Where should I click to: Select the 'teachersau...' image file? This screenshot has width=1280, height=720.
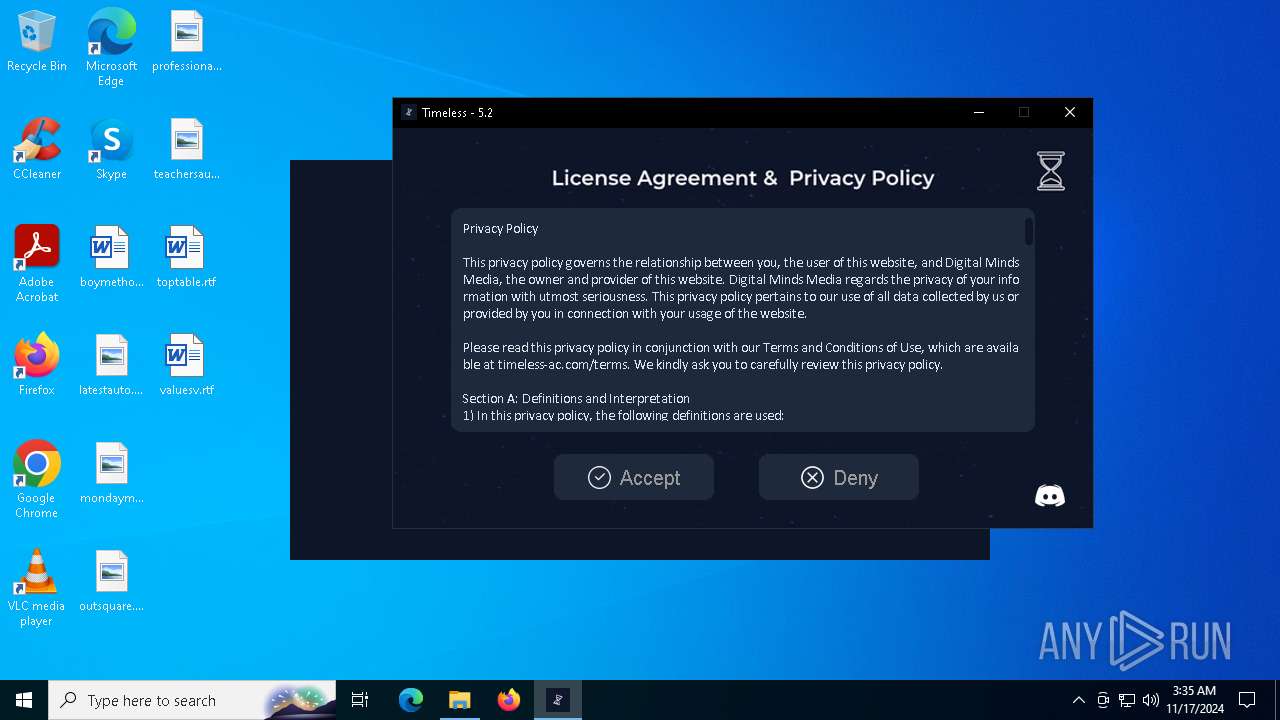coord(187,150)
